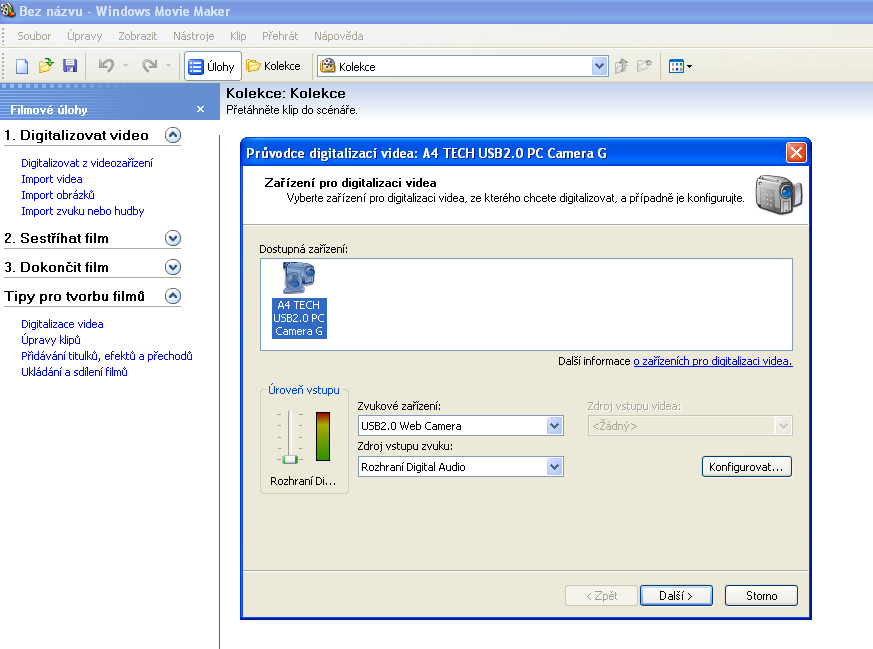
Task: Click the Up One Level icon
Action: pos(621,66)
